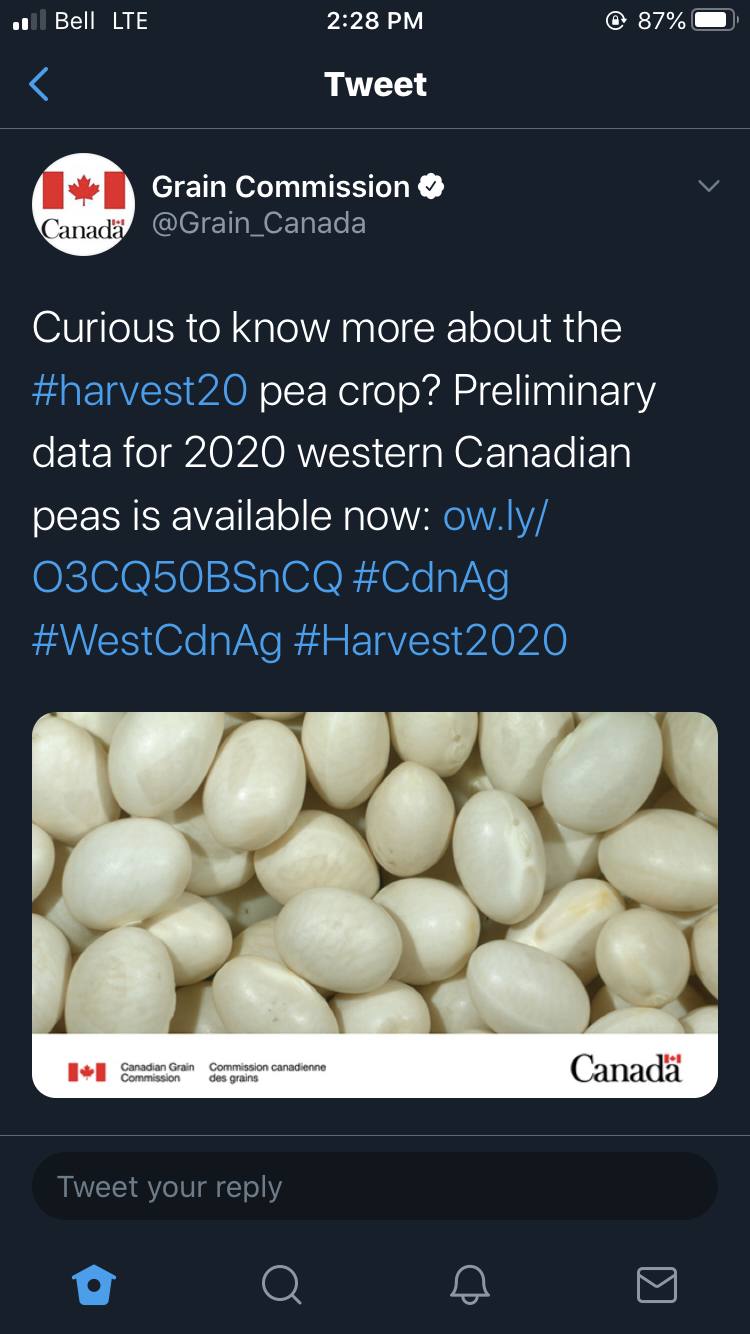Open the #Harvest2020 hashtag
The image size is (750, 1334).
[x=431, y=640]
